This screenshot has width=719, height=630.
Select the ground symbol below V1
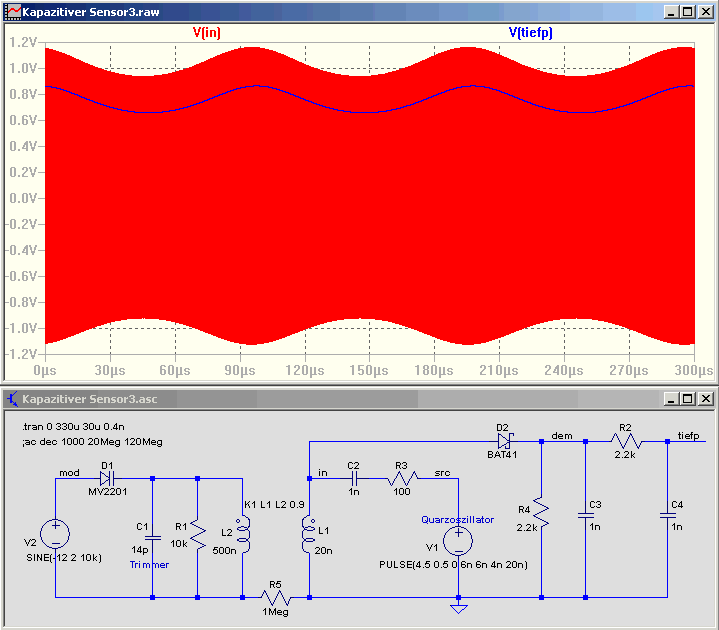[459, 608]
